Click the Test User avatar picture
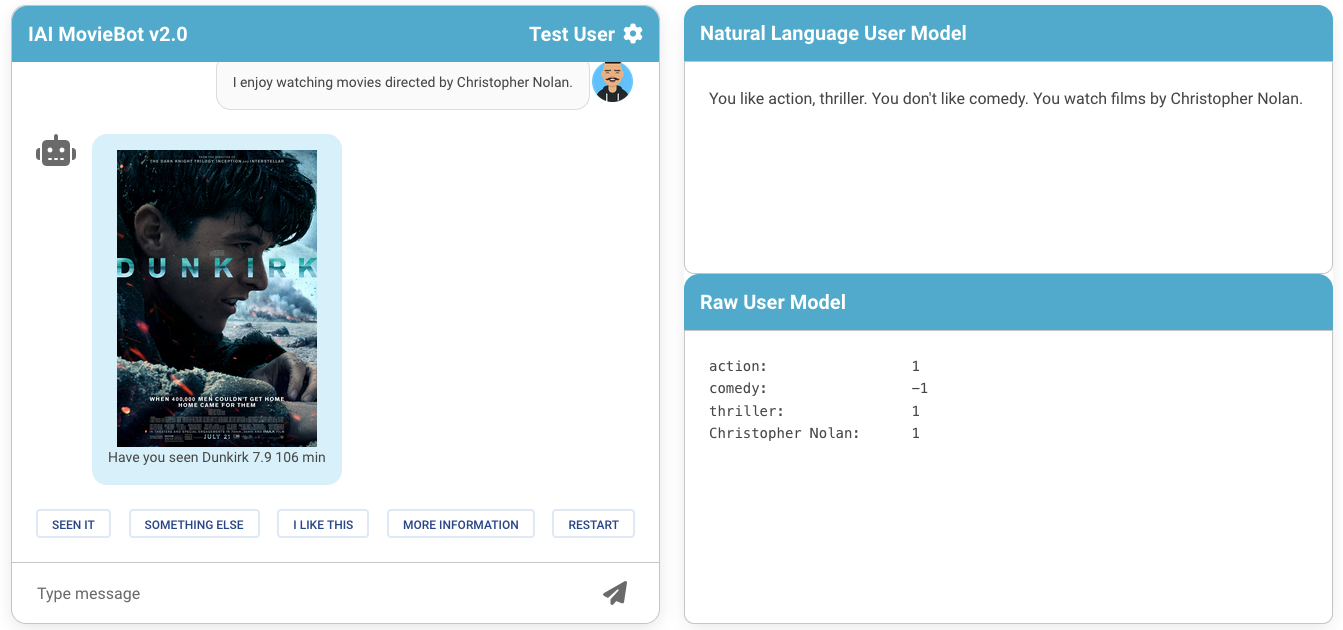 [x=612, y=82]
